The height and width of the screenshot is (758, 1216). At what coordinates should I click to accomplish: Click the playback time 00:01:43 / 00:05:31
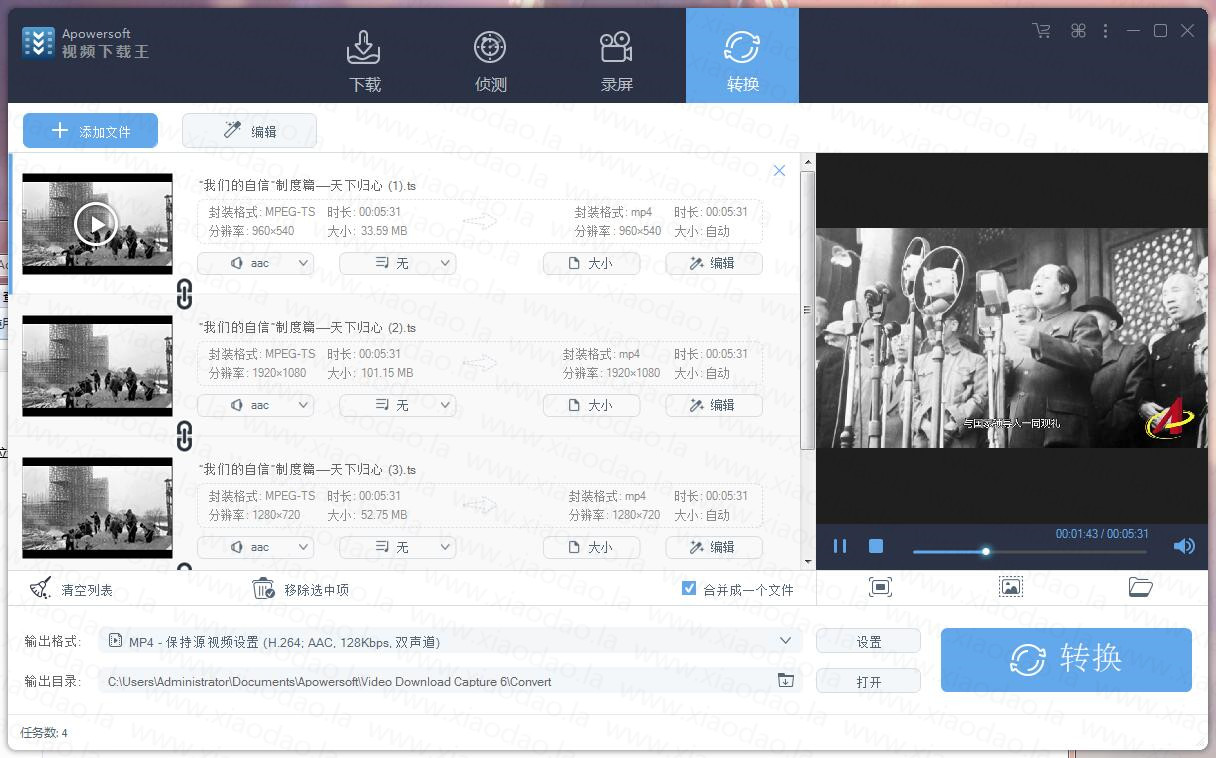[1102, 534]
